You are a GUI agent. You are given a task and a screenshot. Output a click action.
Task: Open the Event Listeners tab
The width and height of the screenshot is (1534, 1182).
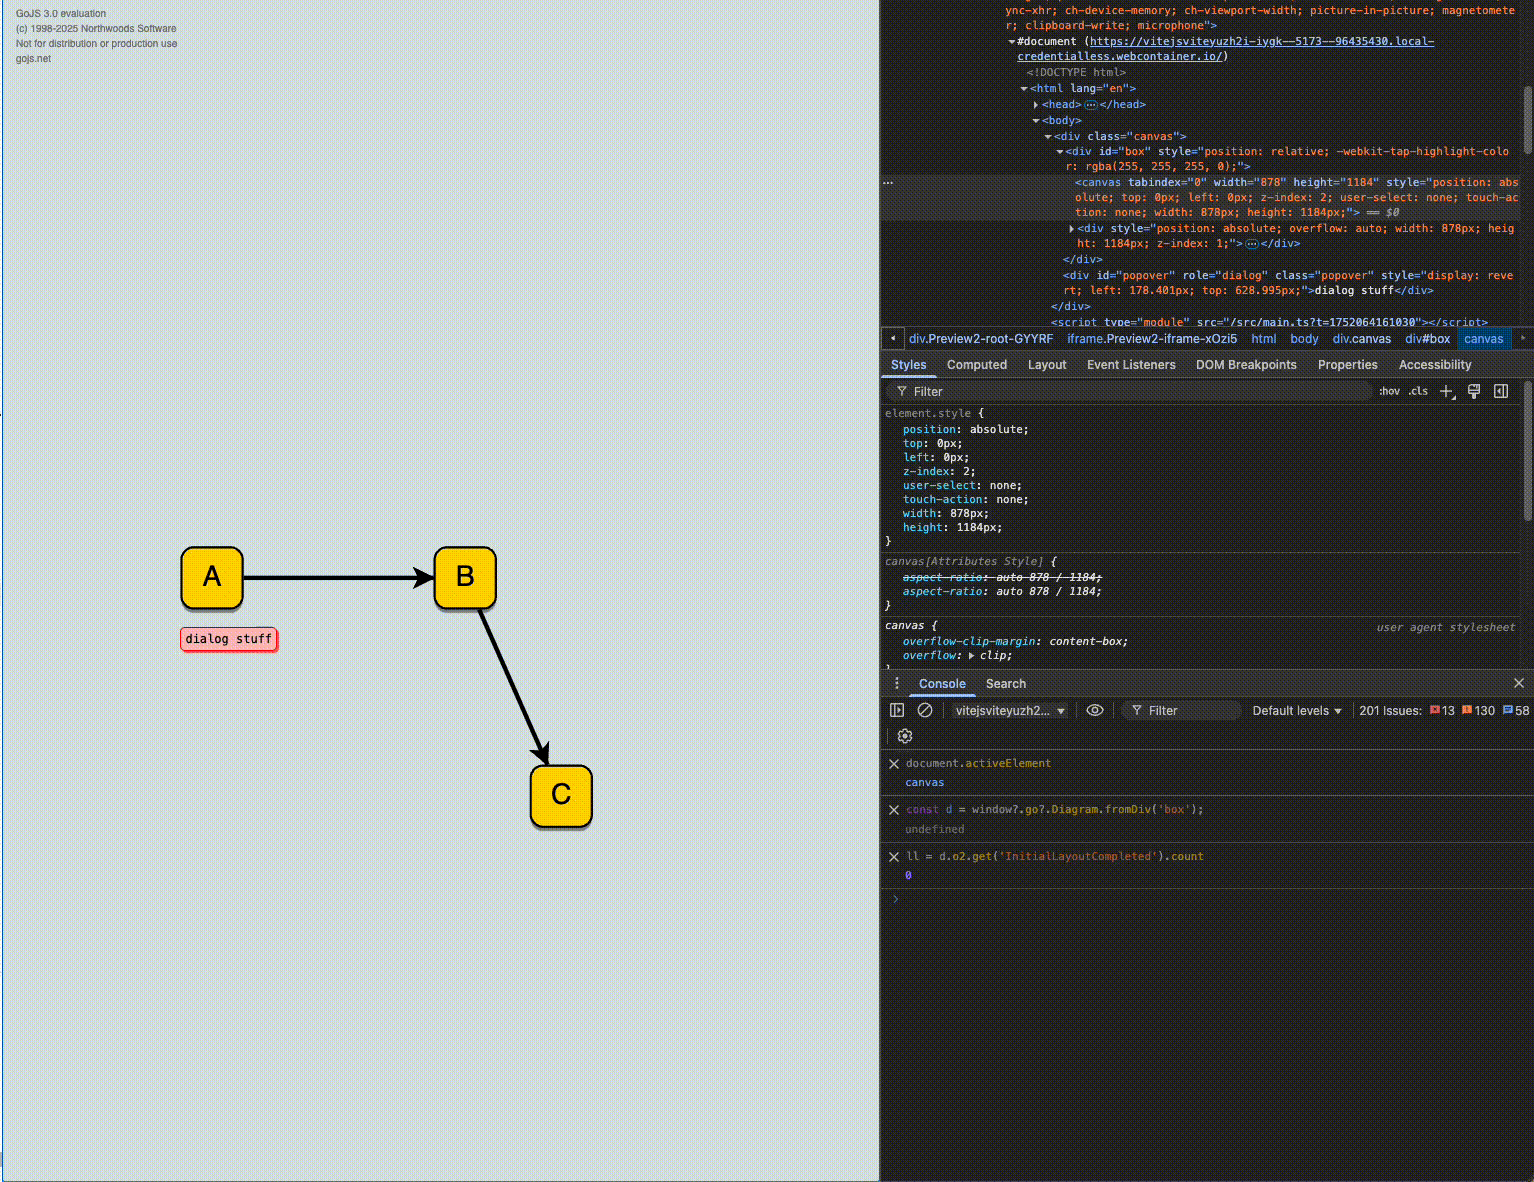point(1131,365)
